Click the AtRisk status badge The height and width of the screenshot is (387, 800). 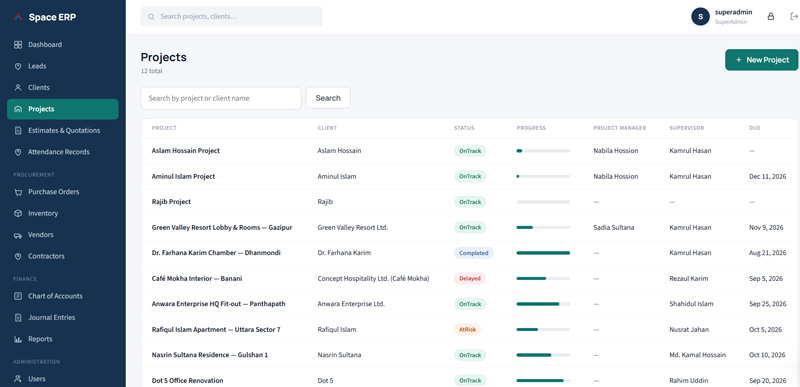click(467, 329)
